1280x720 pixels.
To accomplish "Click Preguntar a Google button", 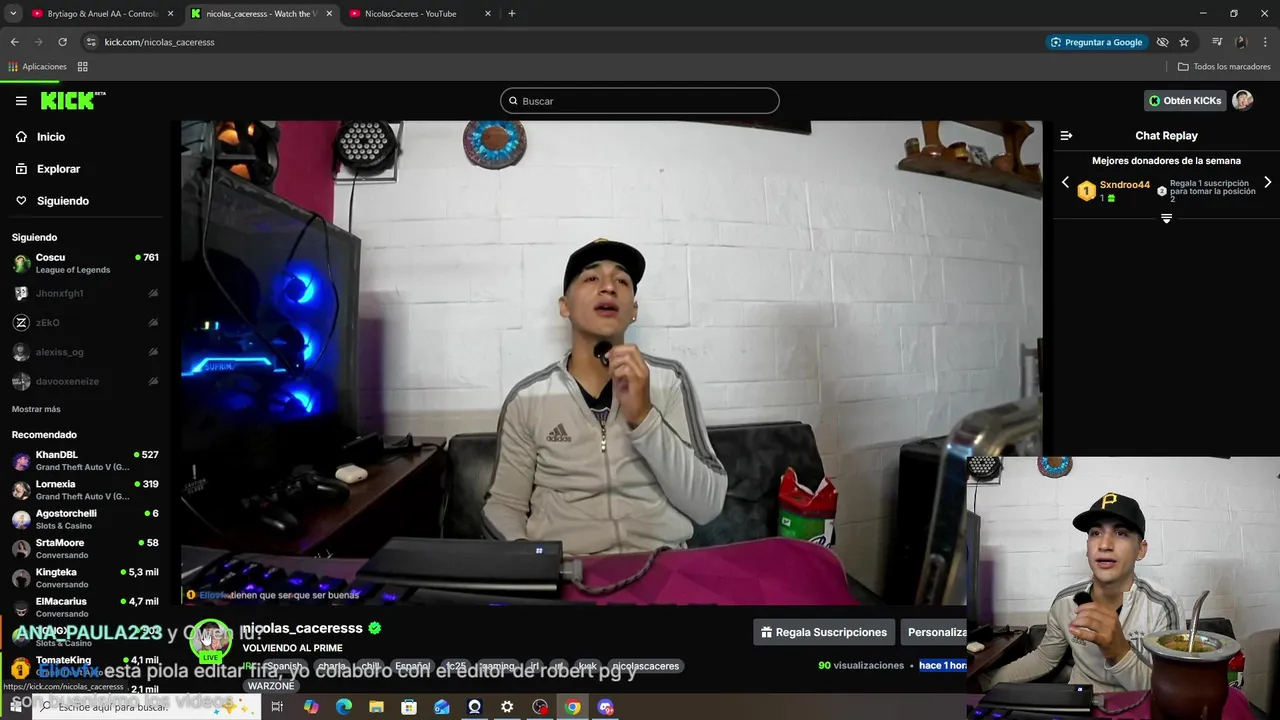I will [x=1096, y=42].
